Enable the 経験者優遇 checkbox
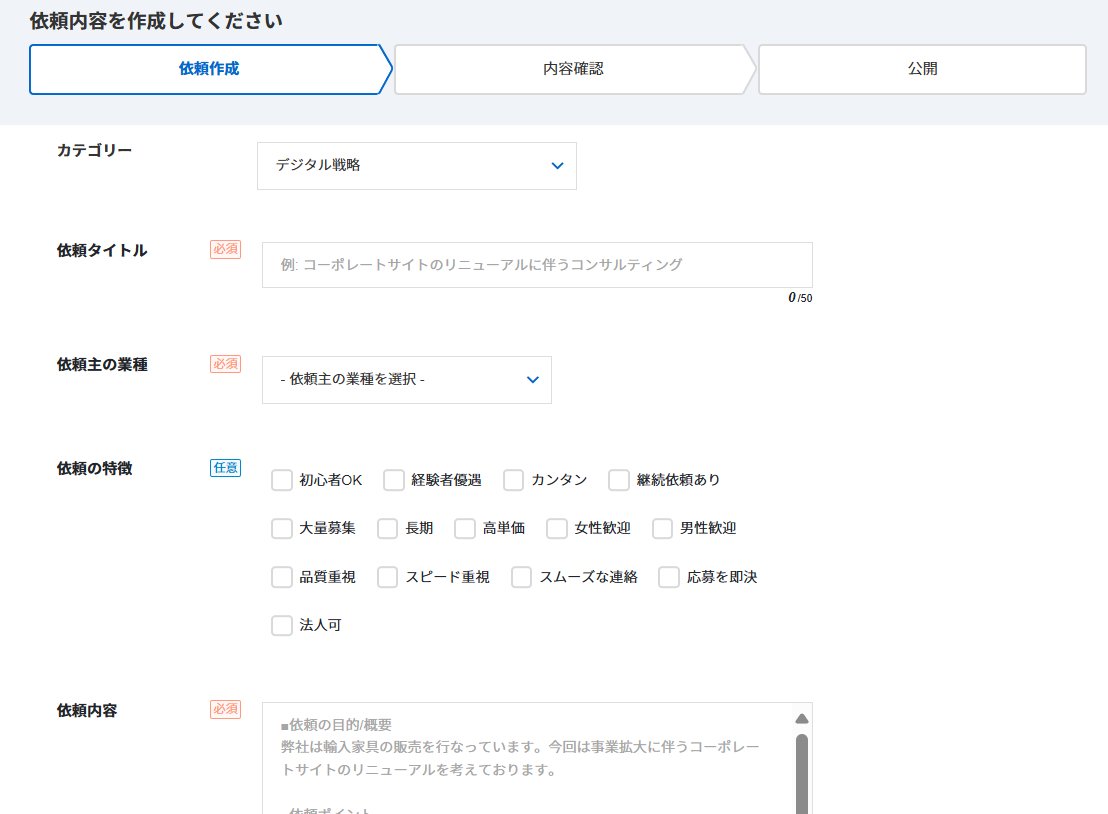The height and width of the screenshot is (814, 1108). (x=394, y=480)
